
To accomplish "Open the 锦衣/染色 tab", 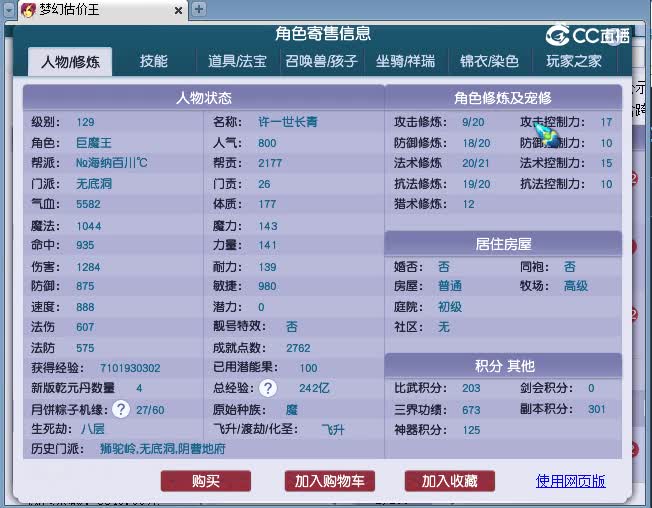I will click(489, 61).
